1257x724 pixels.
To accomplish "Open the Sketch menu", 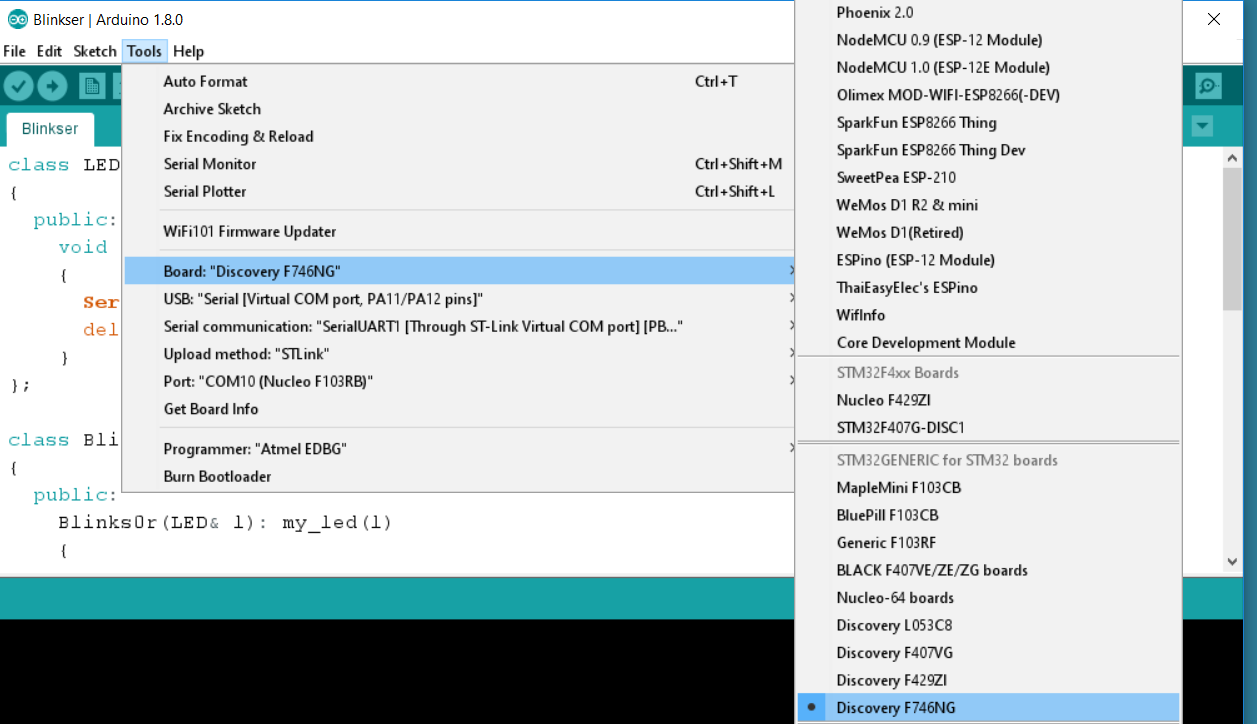I will [95, 51].
